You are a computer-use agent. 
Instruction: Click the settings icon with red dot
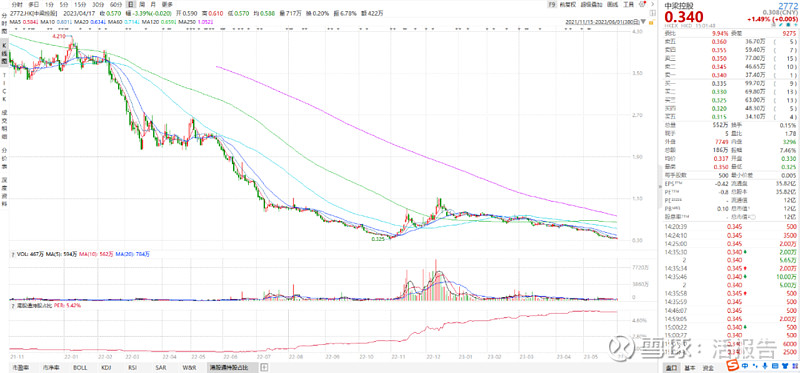(642, 4)
